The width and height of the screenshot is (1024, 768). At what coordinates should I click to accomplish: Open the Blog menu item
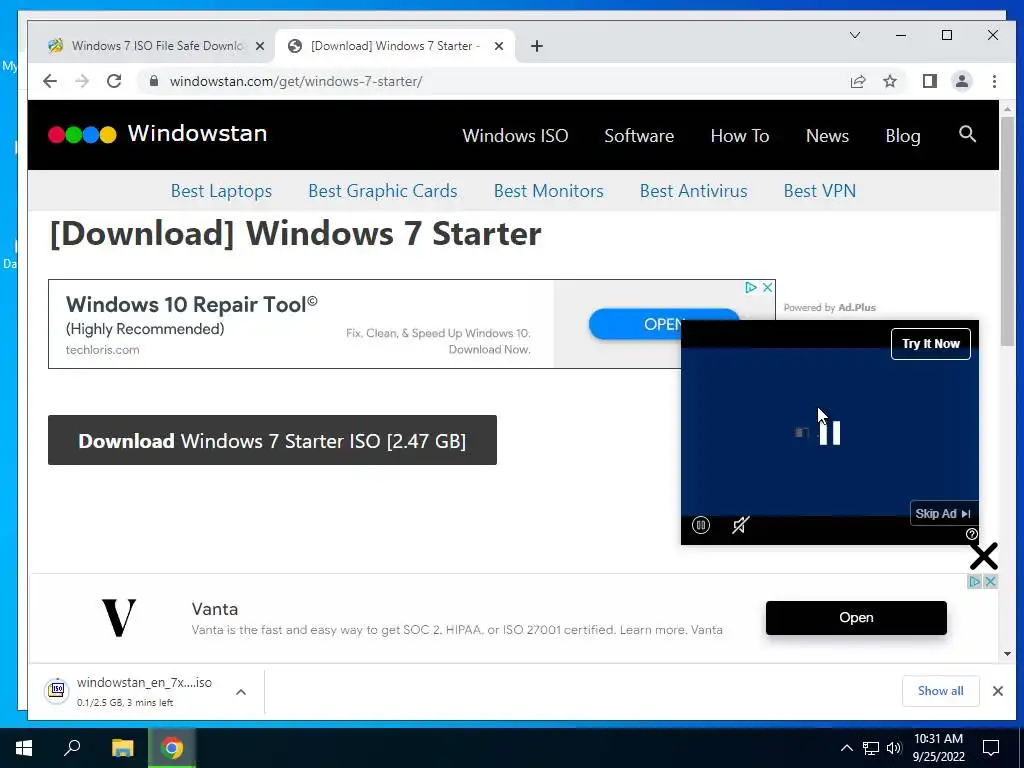click(903, 136)
